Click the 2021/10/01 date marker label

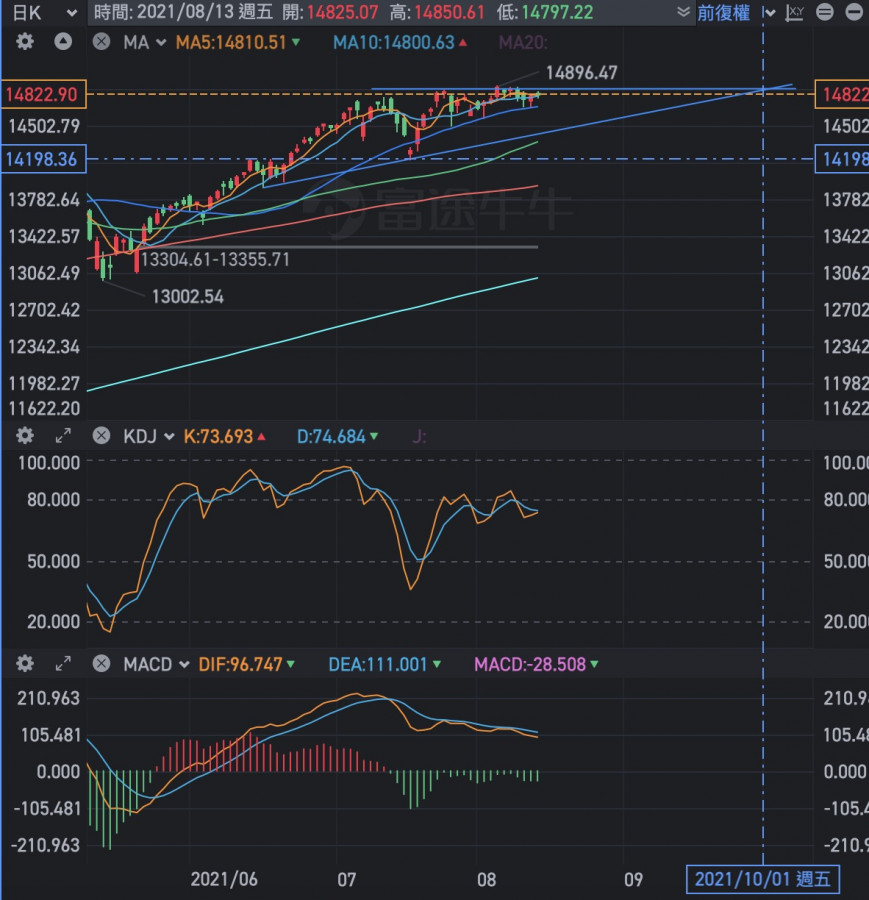tap(763, 879)
